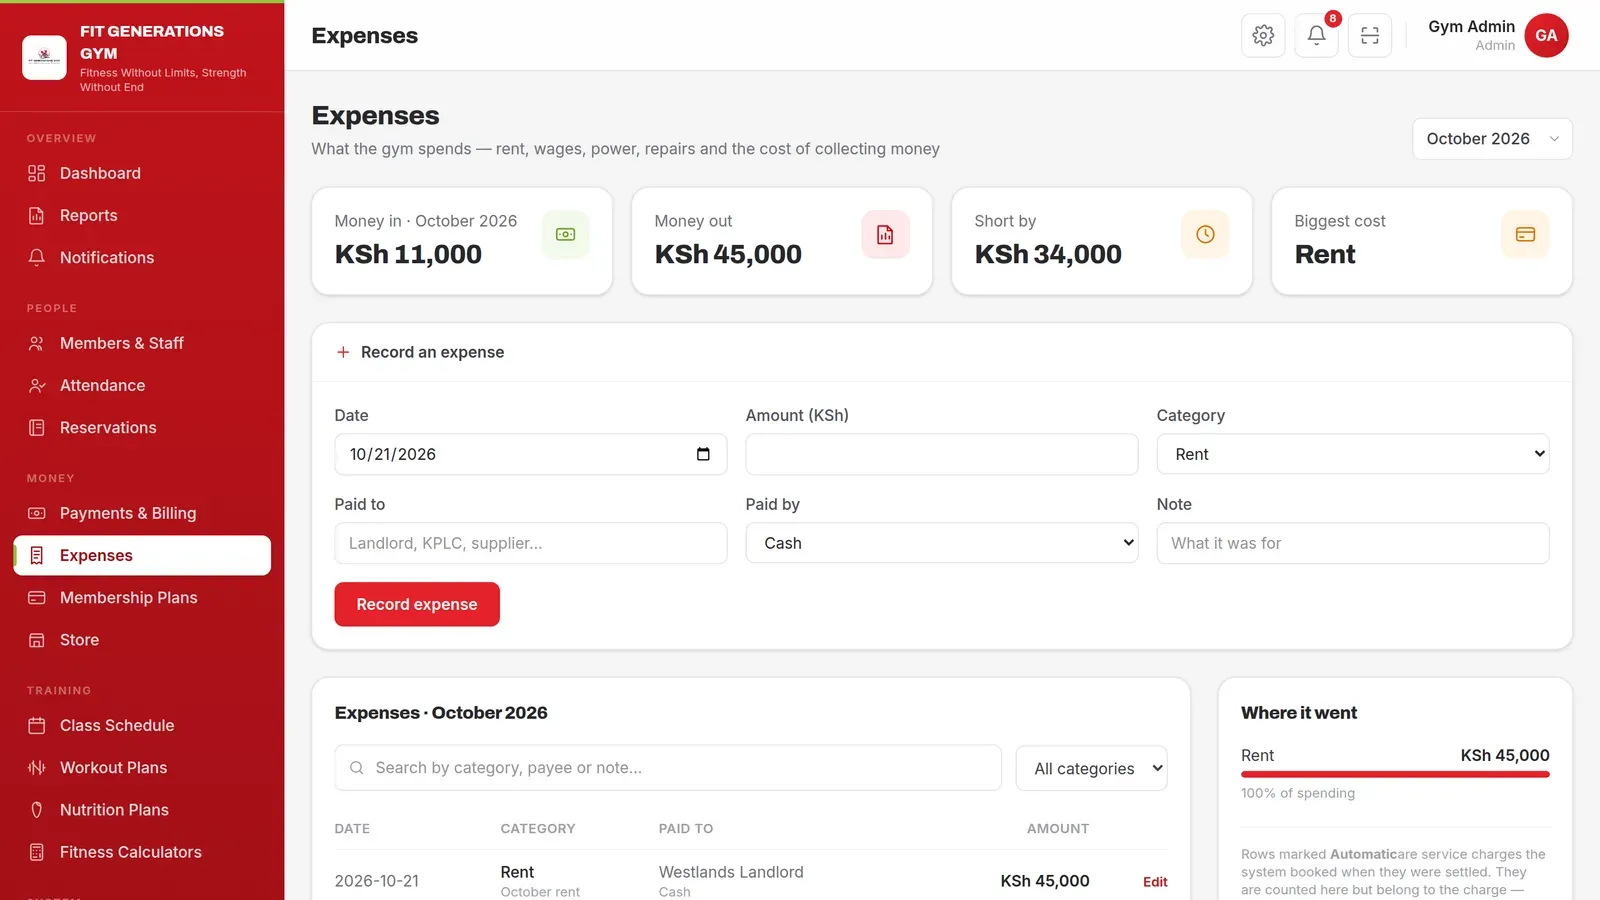Click the Attendance icon in sidebar
Viewport: 1600px width, 900px height.
click(37, 385)
